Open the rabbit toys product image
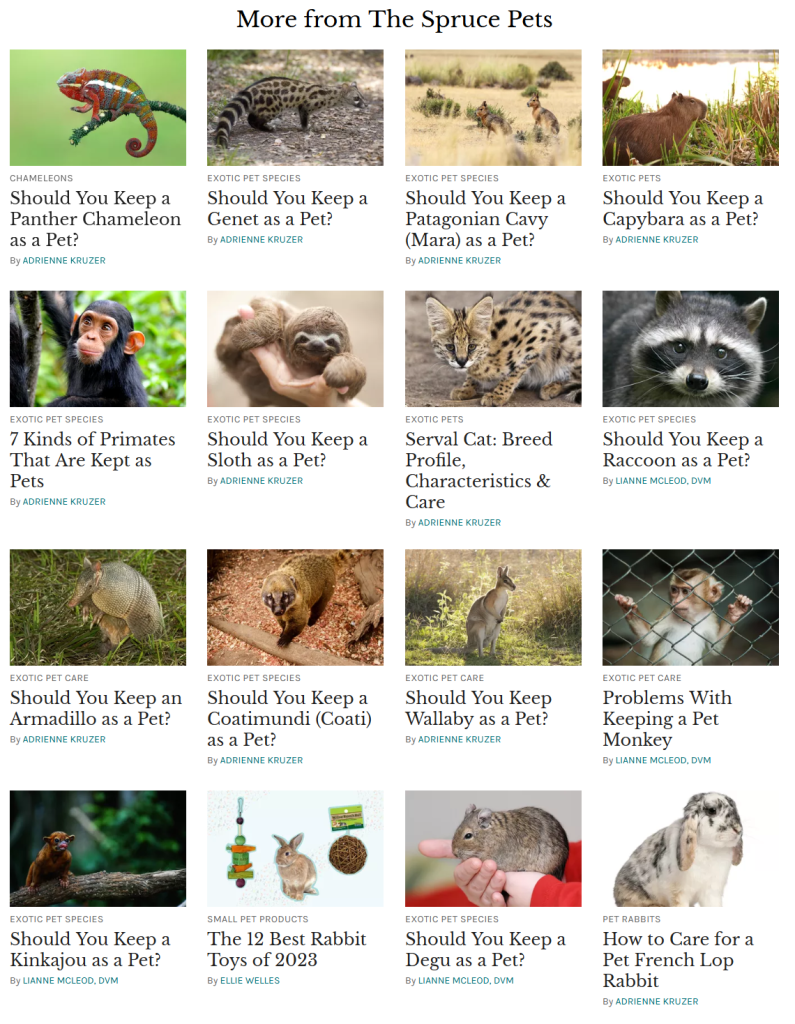This screenshot has width=795, height=1024. [x=295, y=848]
